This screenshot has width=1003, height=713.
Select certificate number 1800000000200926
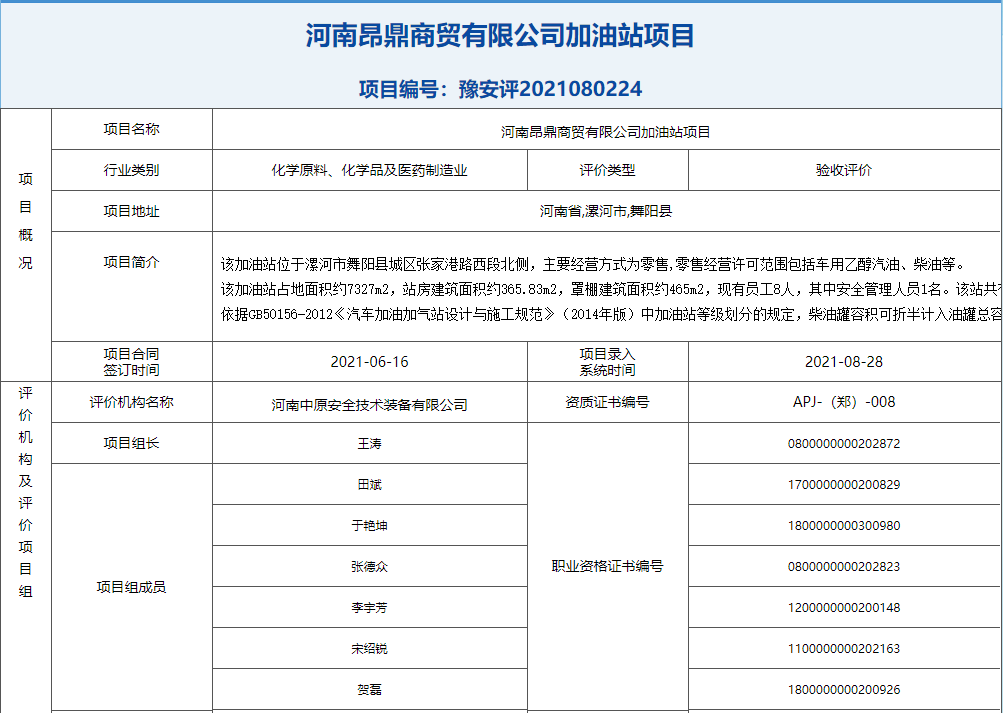point(844,689)
